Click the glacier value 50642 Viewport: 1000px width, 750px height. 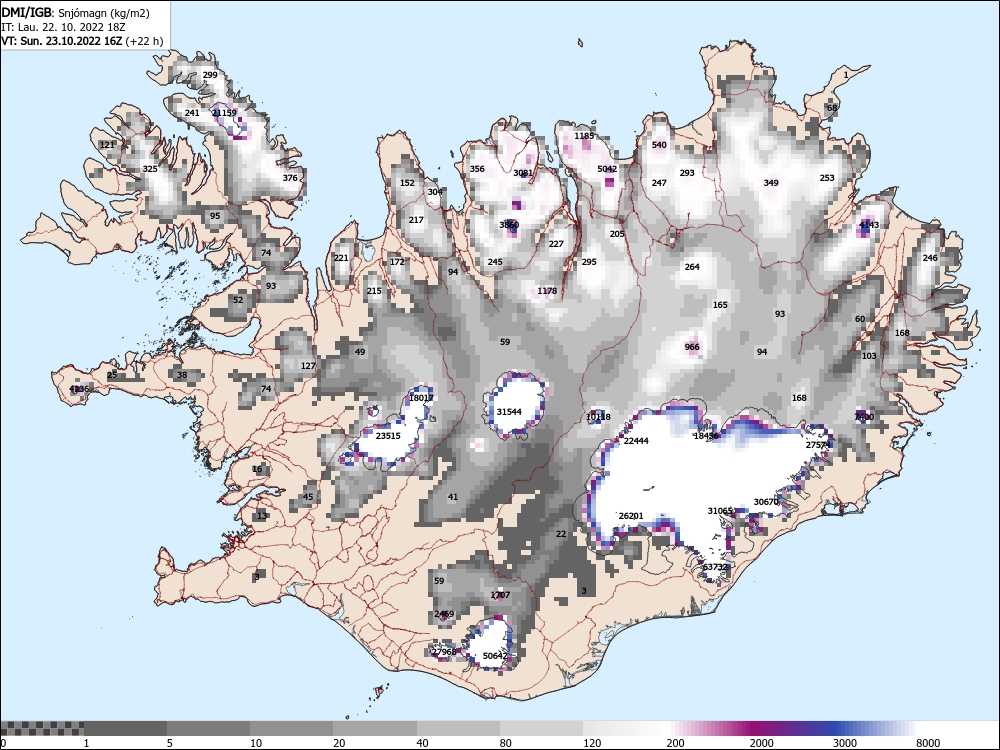(495, 656)
